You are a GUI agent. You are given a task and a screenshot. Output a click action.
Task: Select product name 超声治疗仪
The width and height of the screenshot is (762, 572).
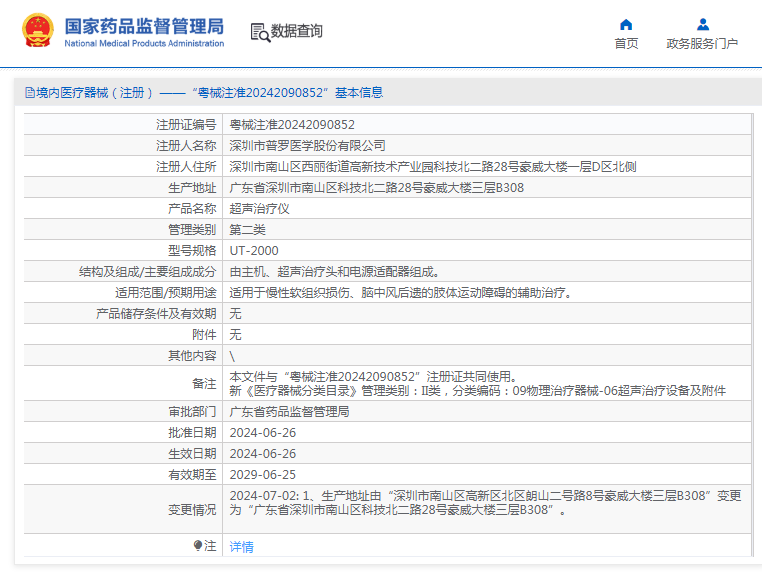pos(260,208)
